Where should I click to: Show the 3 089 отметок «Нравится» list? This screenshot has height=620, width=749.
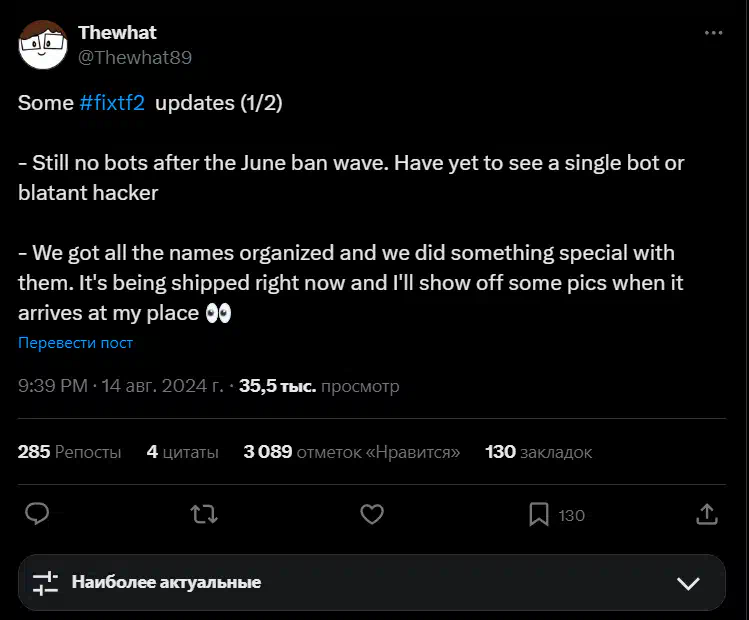pos(352,452)
